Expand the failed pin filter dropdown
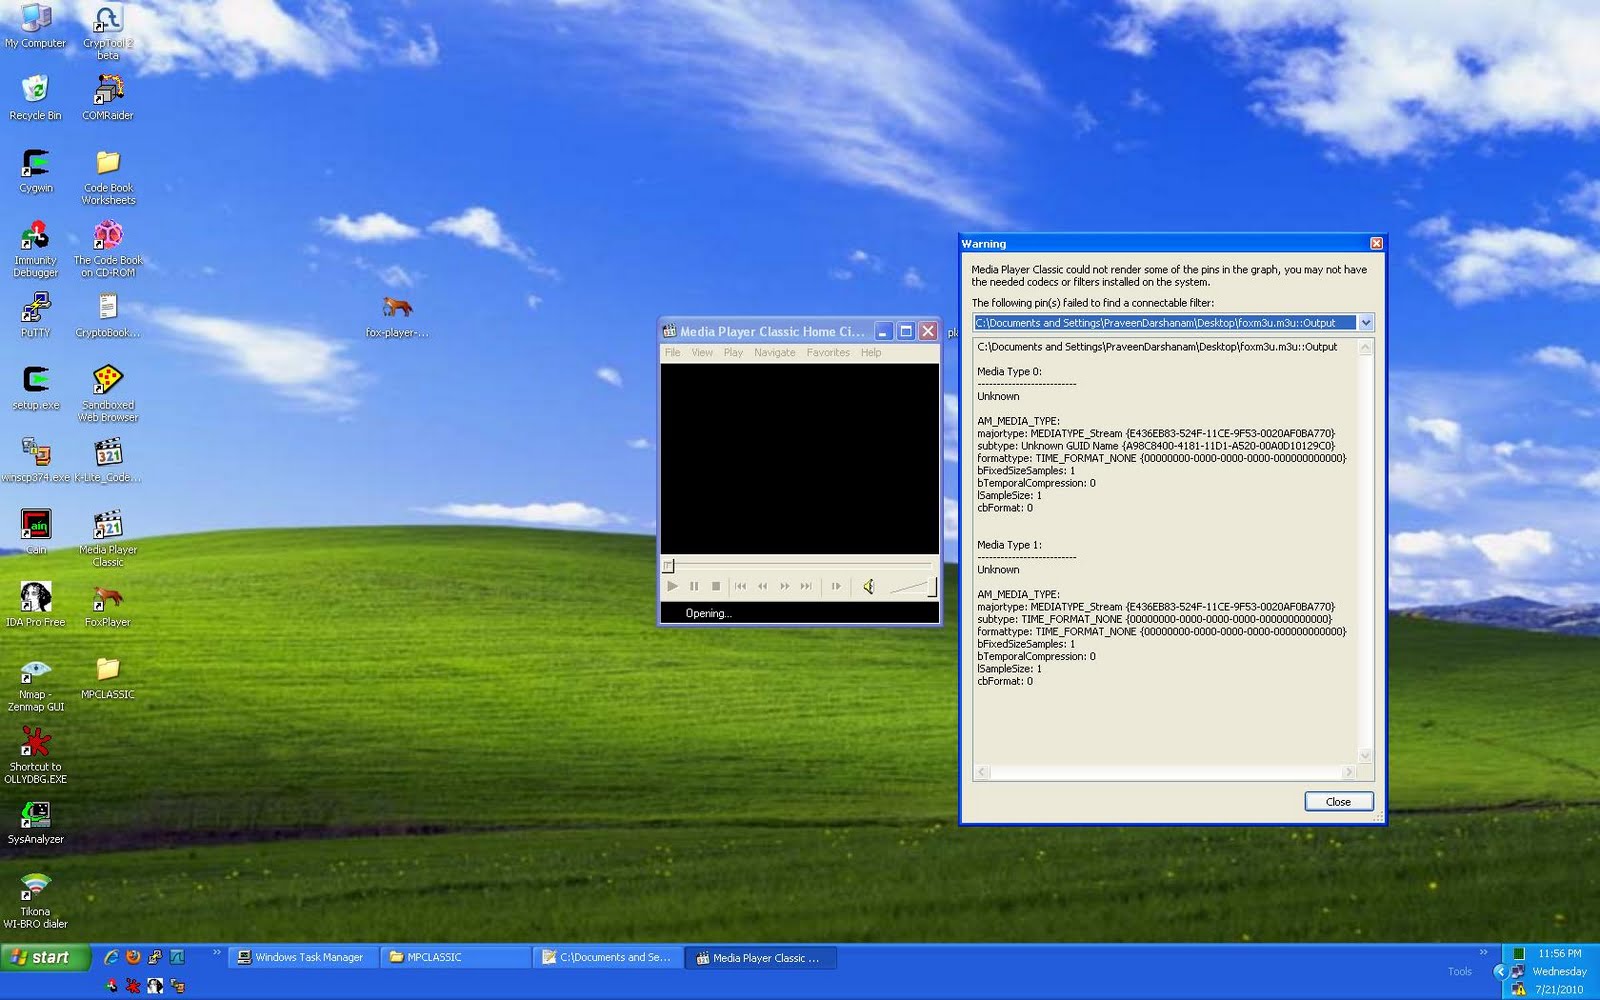This screenshot has width=1600, height=1000. click(1365, 323)
